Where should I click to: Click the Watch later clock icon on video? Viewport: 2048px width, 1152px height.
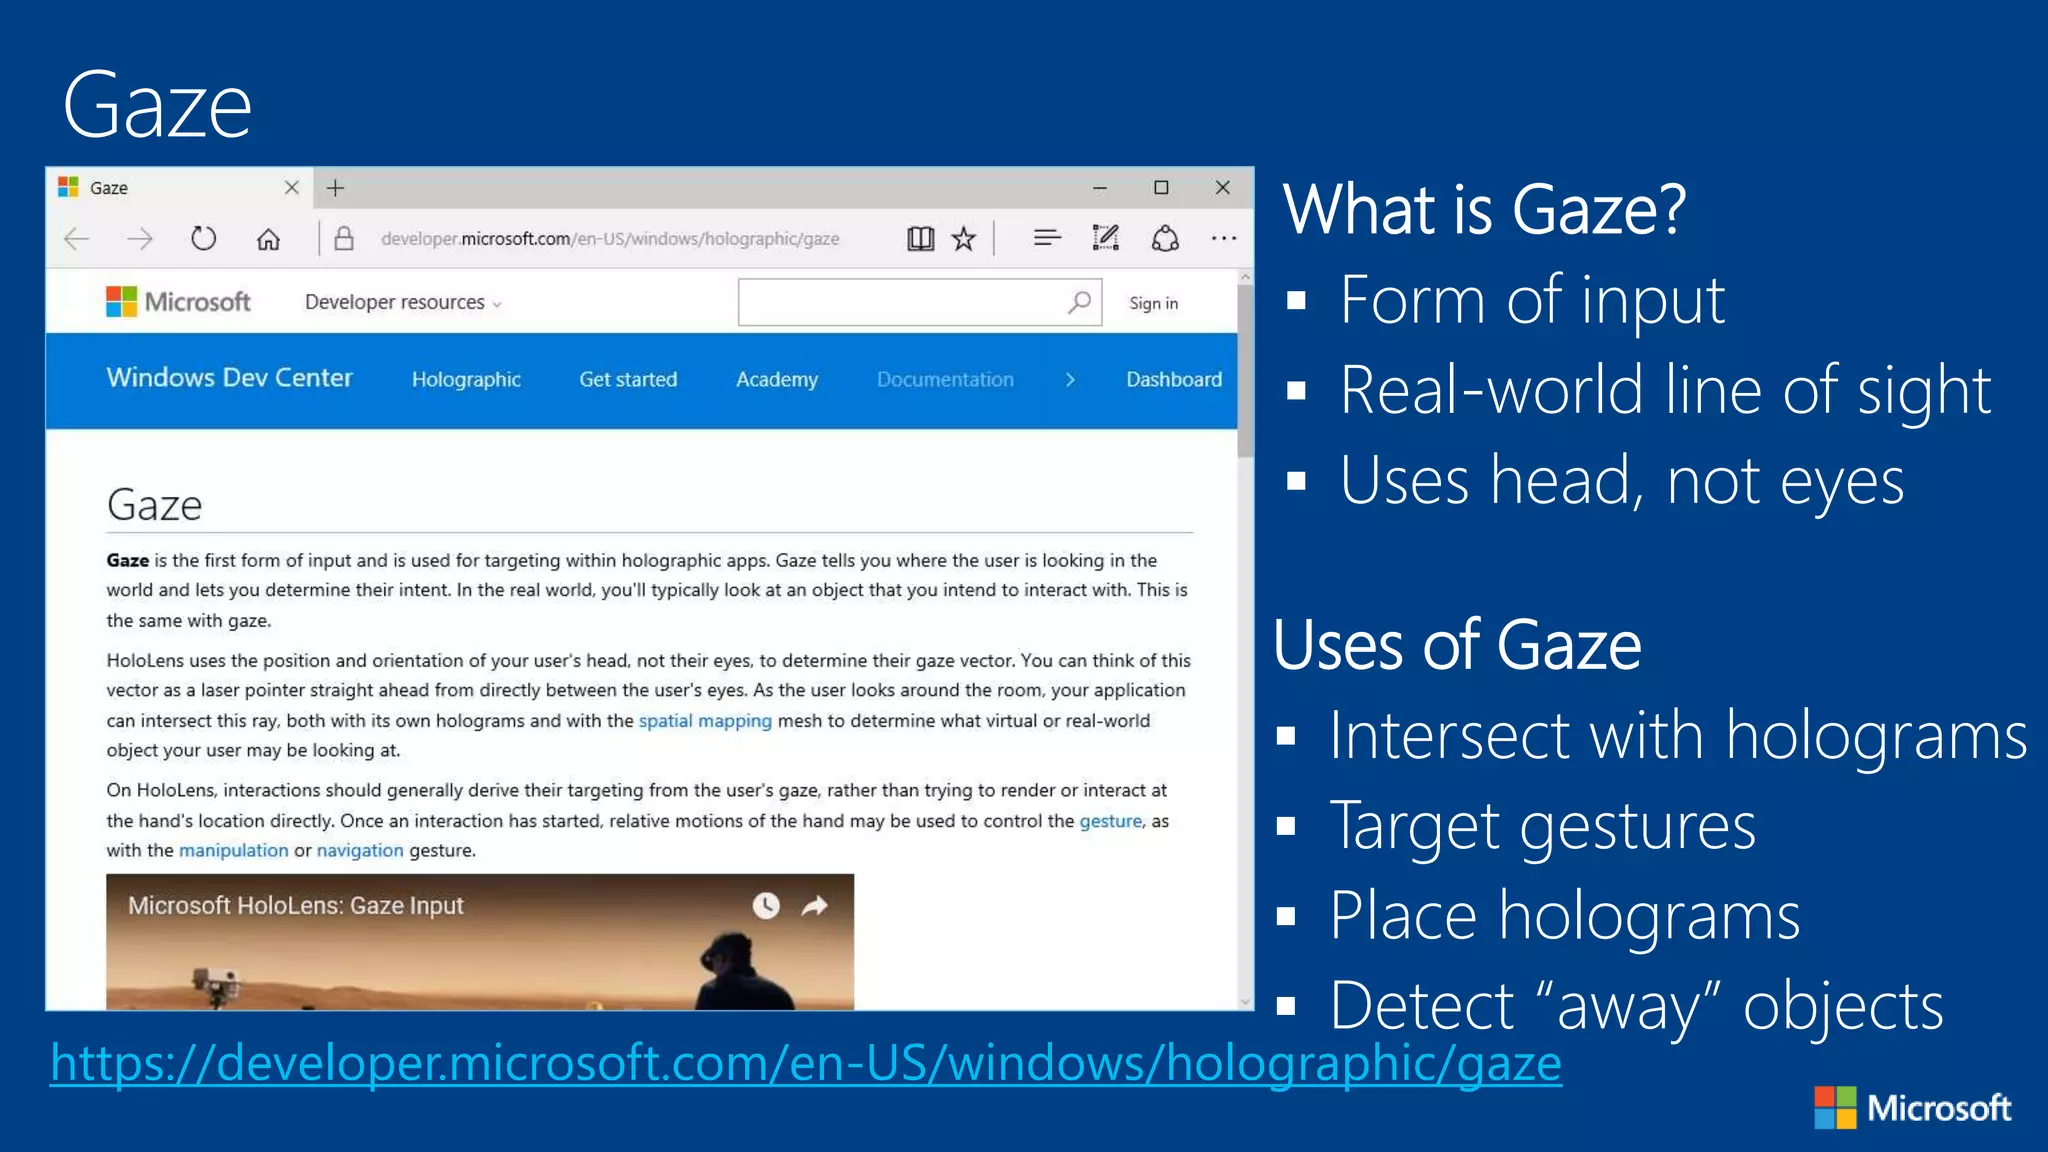pyautogui.click(x=766, y=906)
